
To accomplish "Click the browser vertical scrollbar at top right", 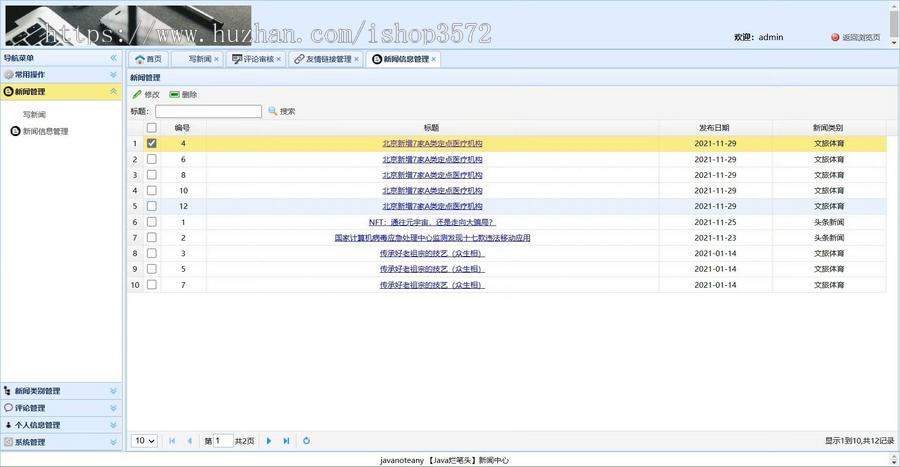I will click(x=894, y=24).
